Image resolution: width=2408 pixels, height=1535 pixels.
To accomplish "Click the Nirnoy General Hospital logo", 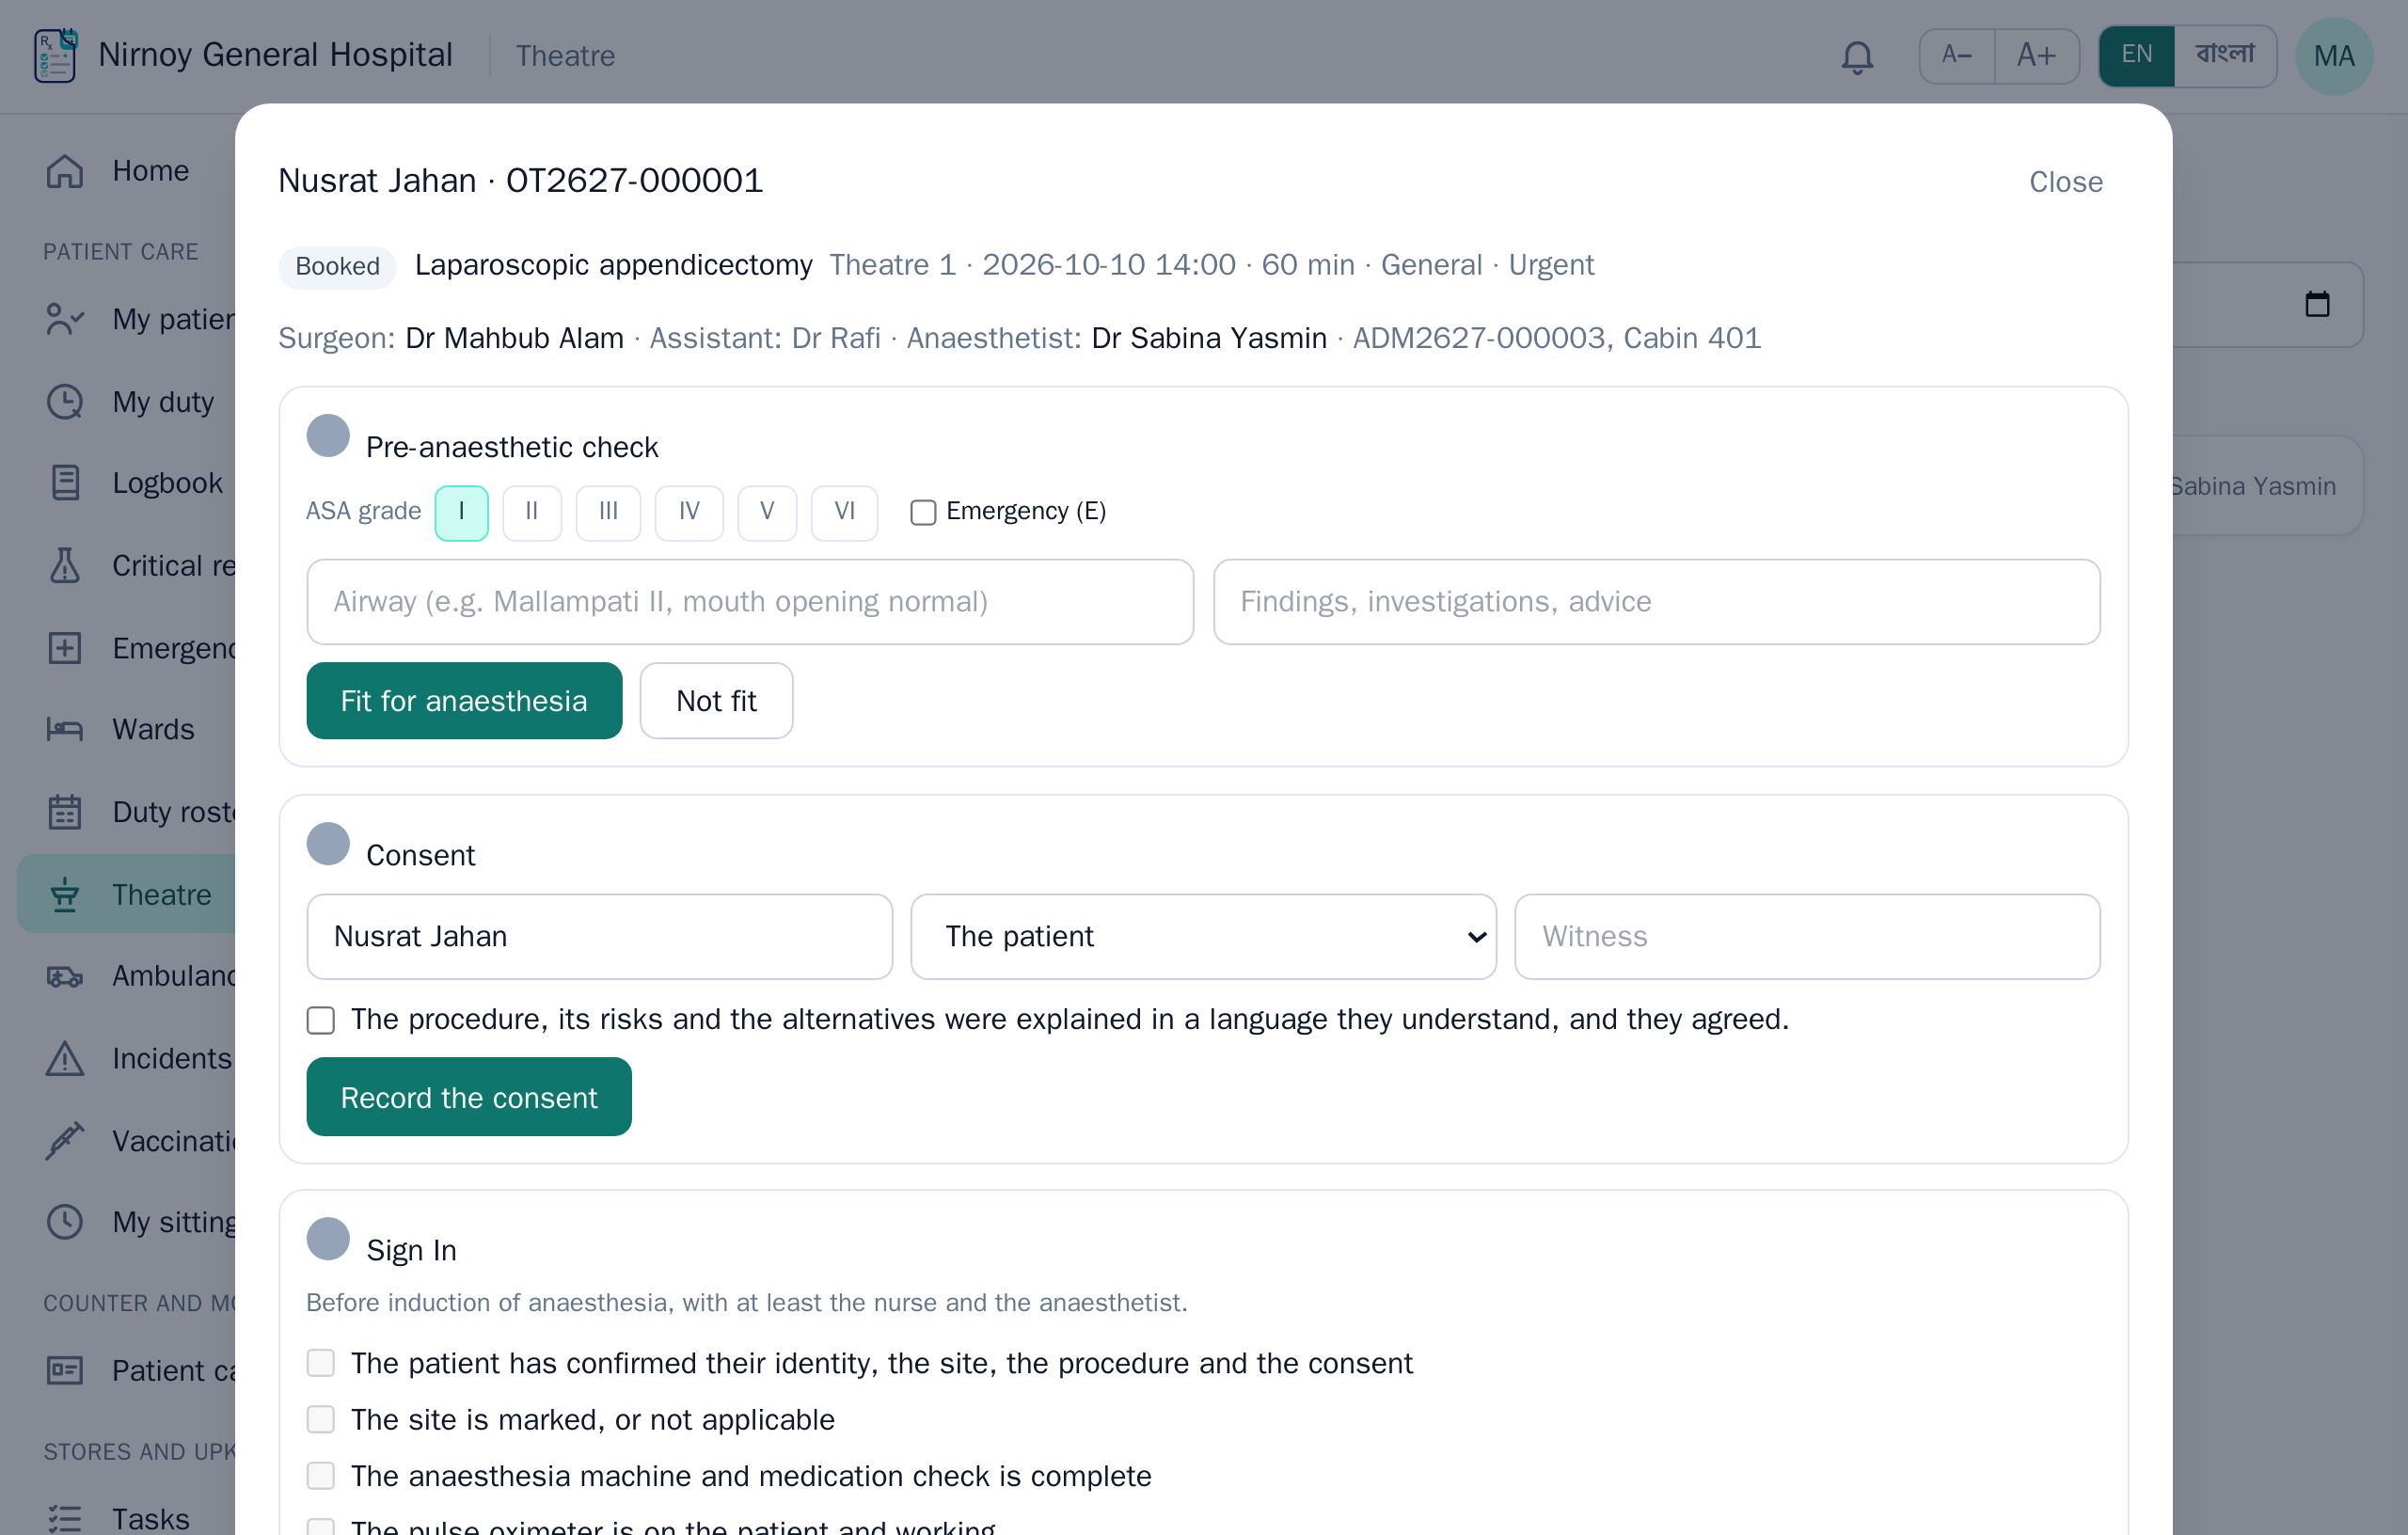I will 55,55.
